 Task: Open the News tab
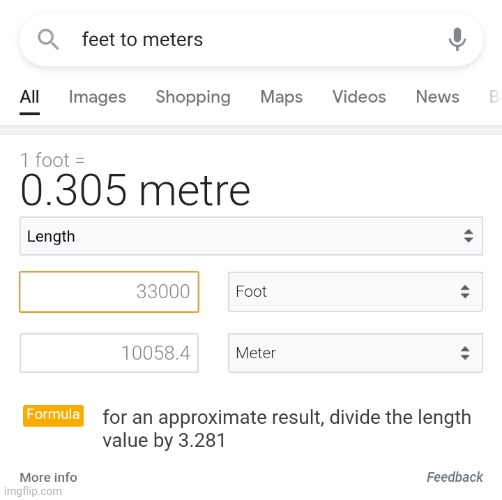(x=437, y=97)
